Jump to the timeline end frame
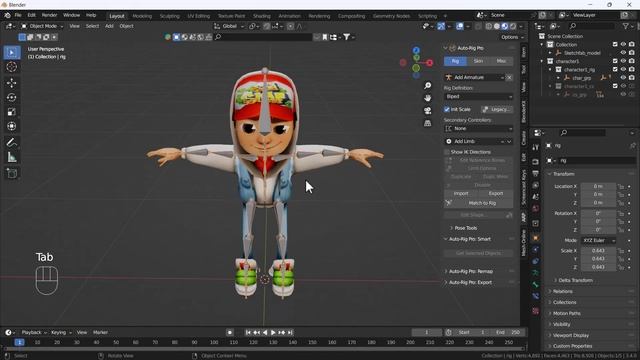This screenshot has width=640, height=360. coord(290,333)
